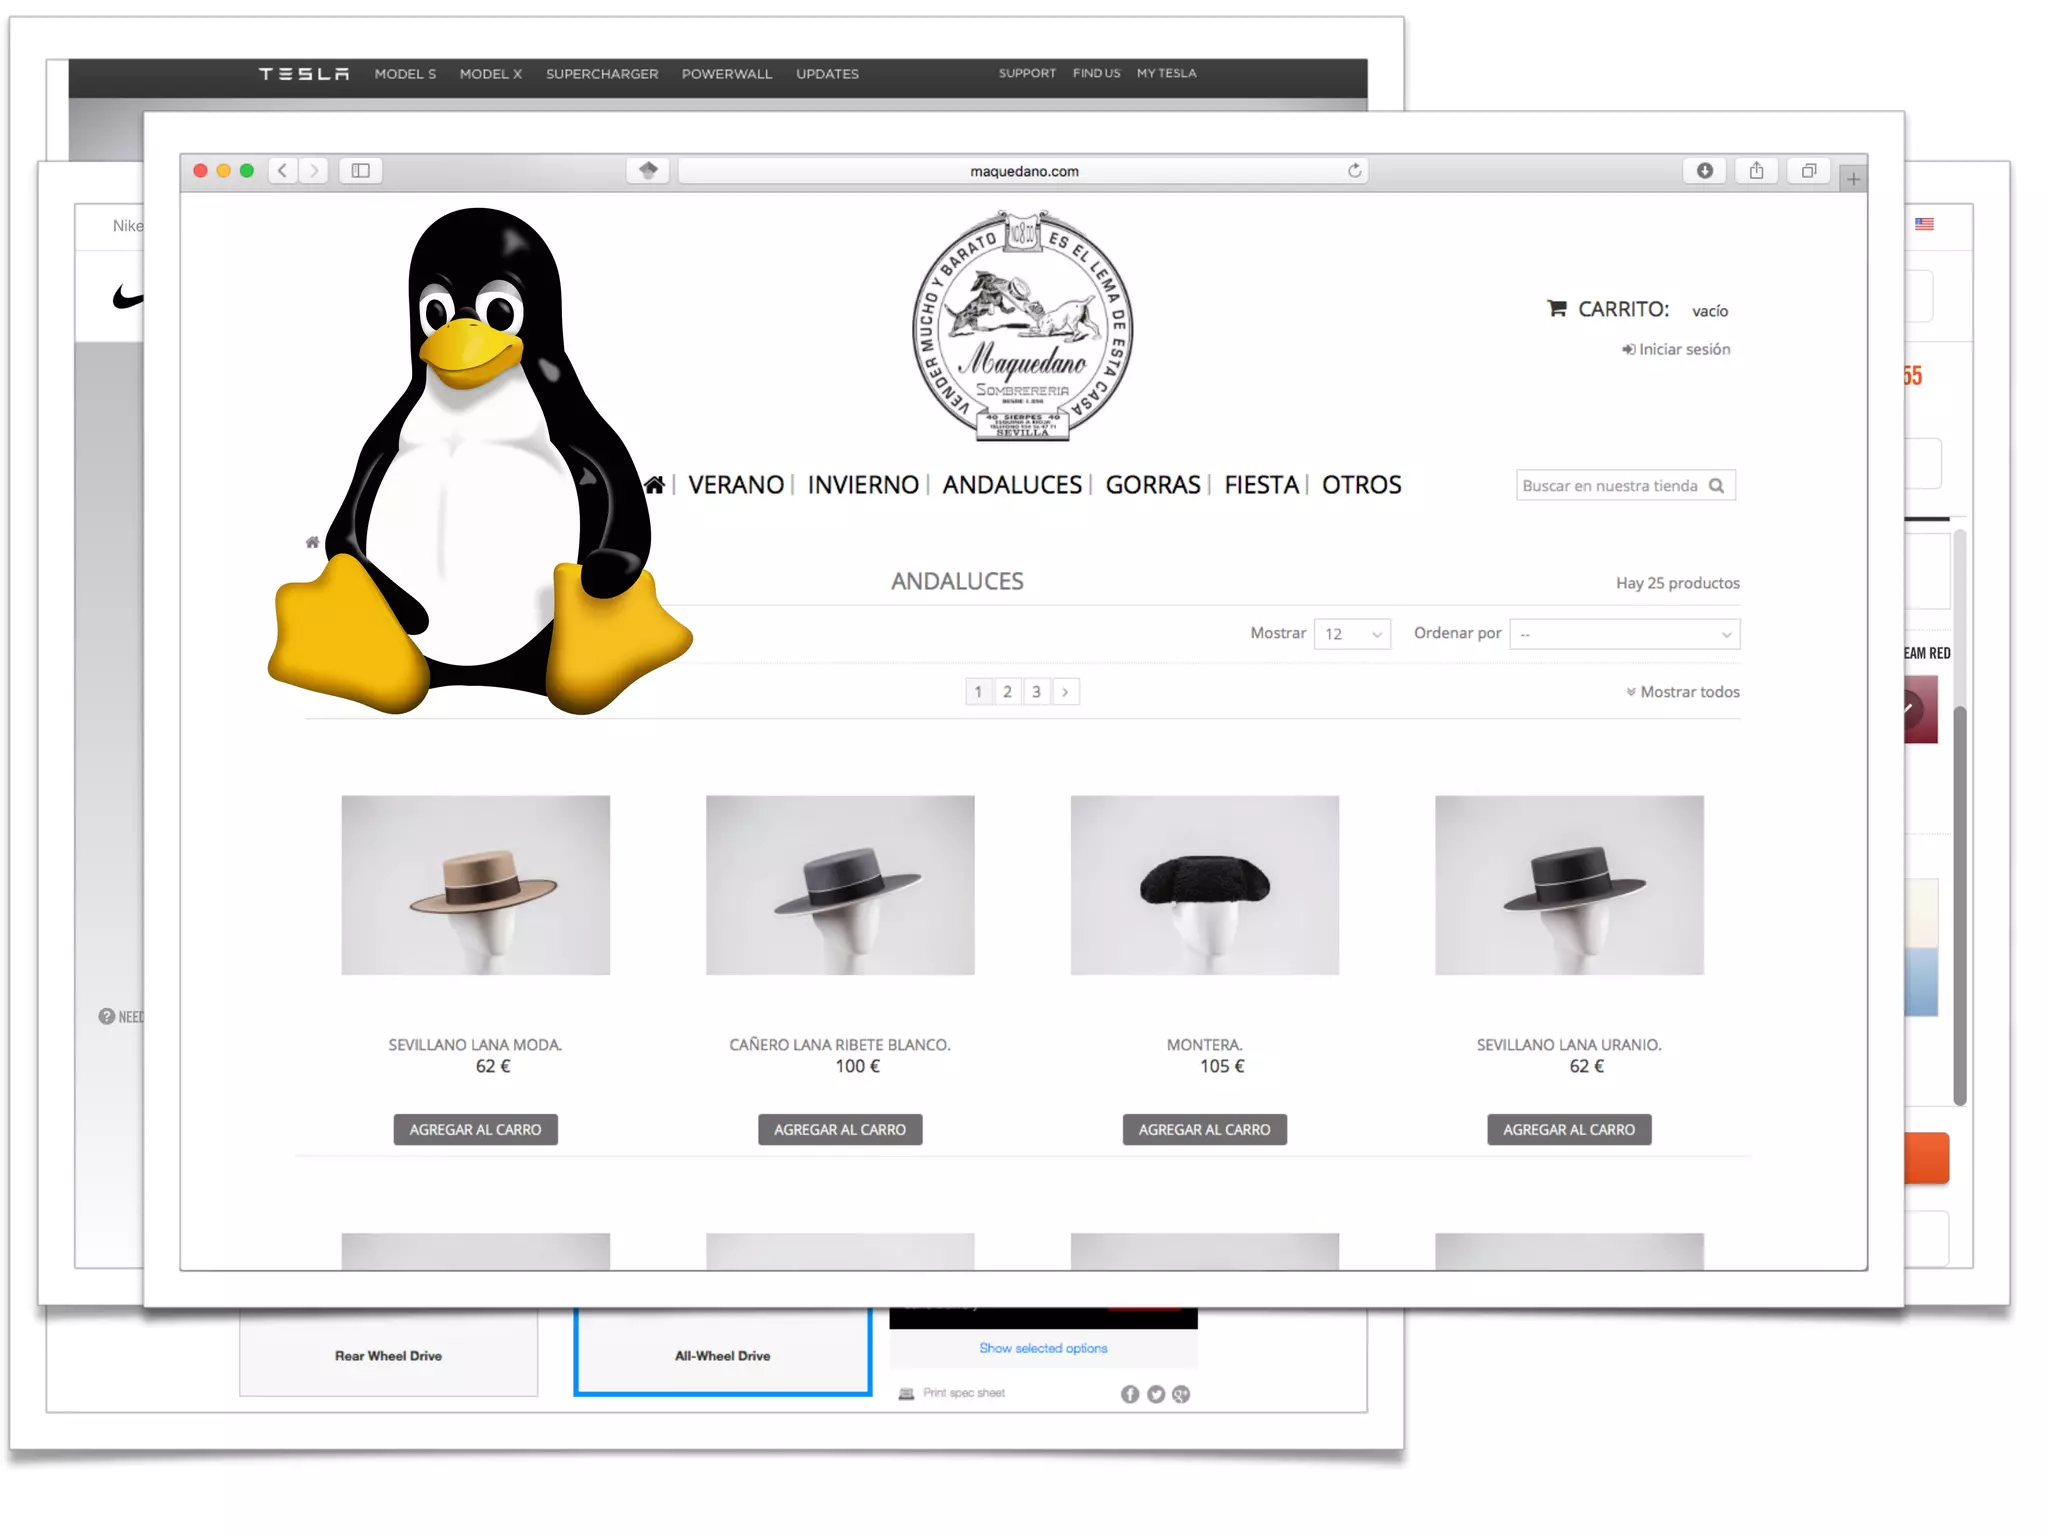Click the Safari back navigation arrow
This screenshot has width=2048, height=1536.
pos(283,171)
